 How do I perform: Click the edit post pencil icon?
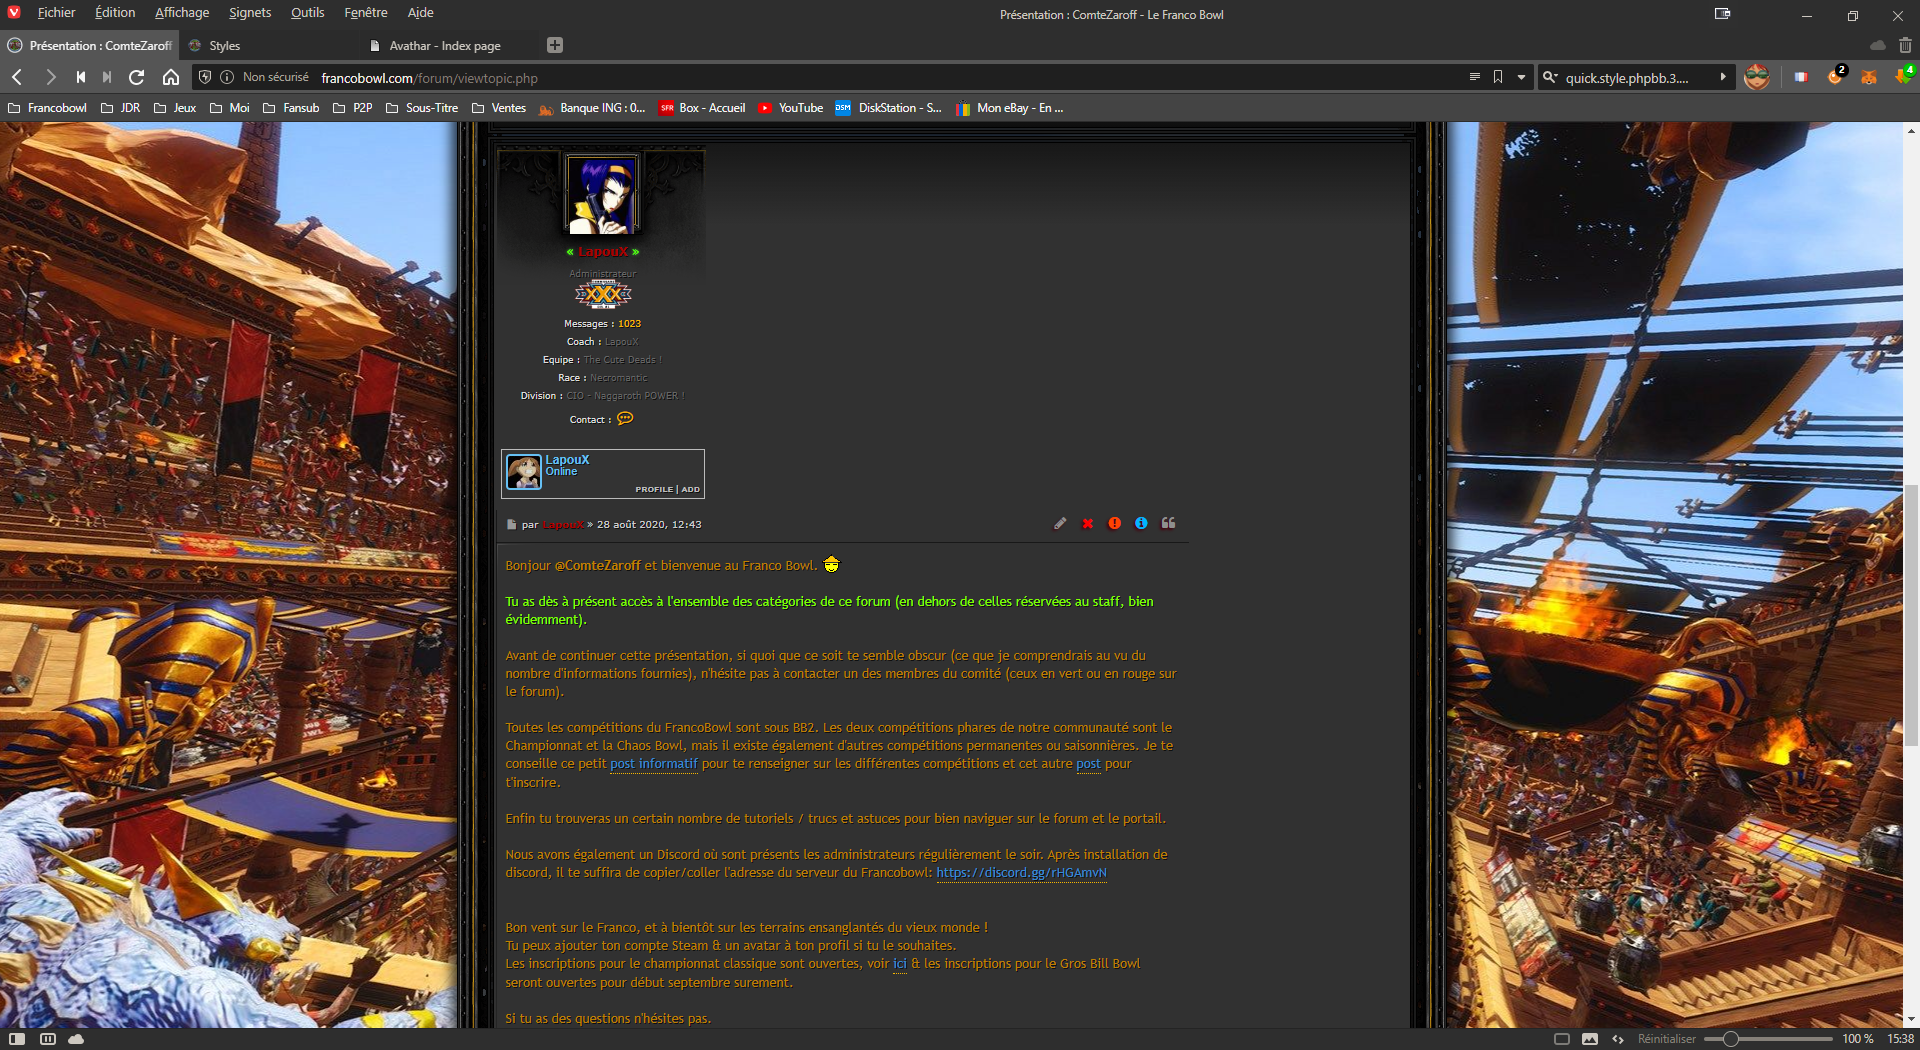(1060, 524)
